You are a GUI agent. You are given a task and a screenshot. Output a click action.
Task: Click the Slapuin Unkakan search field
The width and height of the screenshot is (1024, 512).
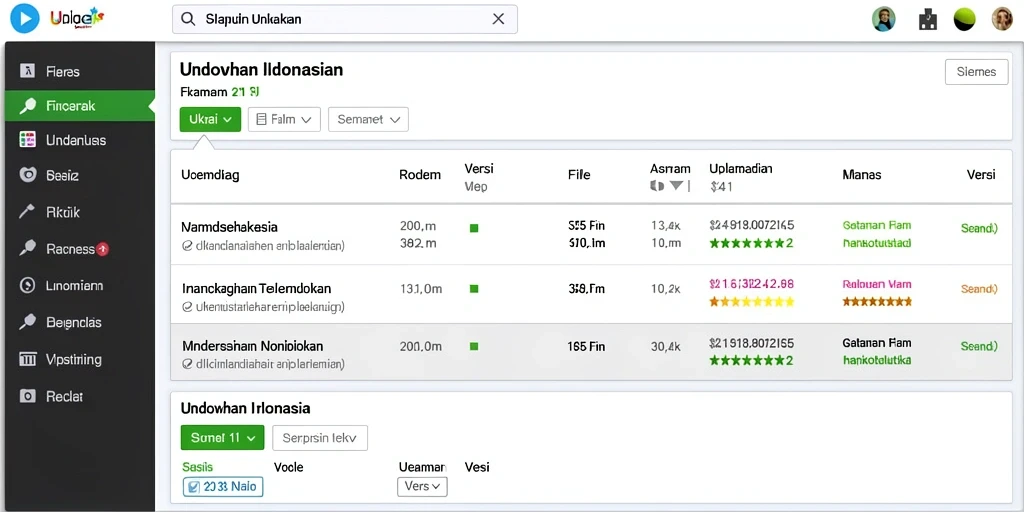345,19
